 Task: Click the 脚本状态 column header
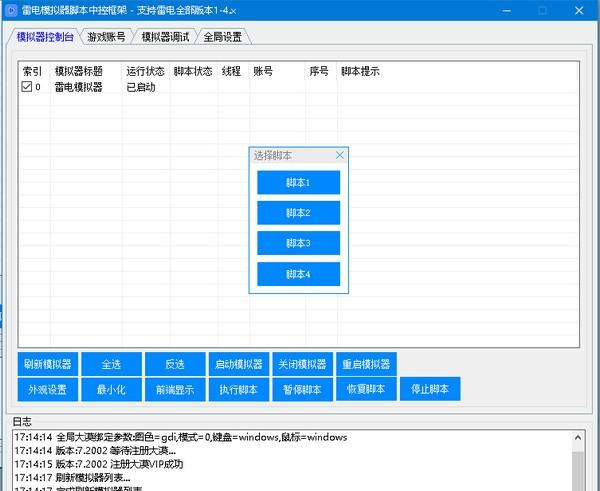tap(194, 71)
